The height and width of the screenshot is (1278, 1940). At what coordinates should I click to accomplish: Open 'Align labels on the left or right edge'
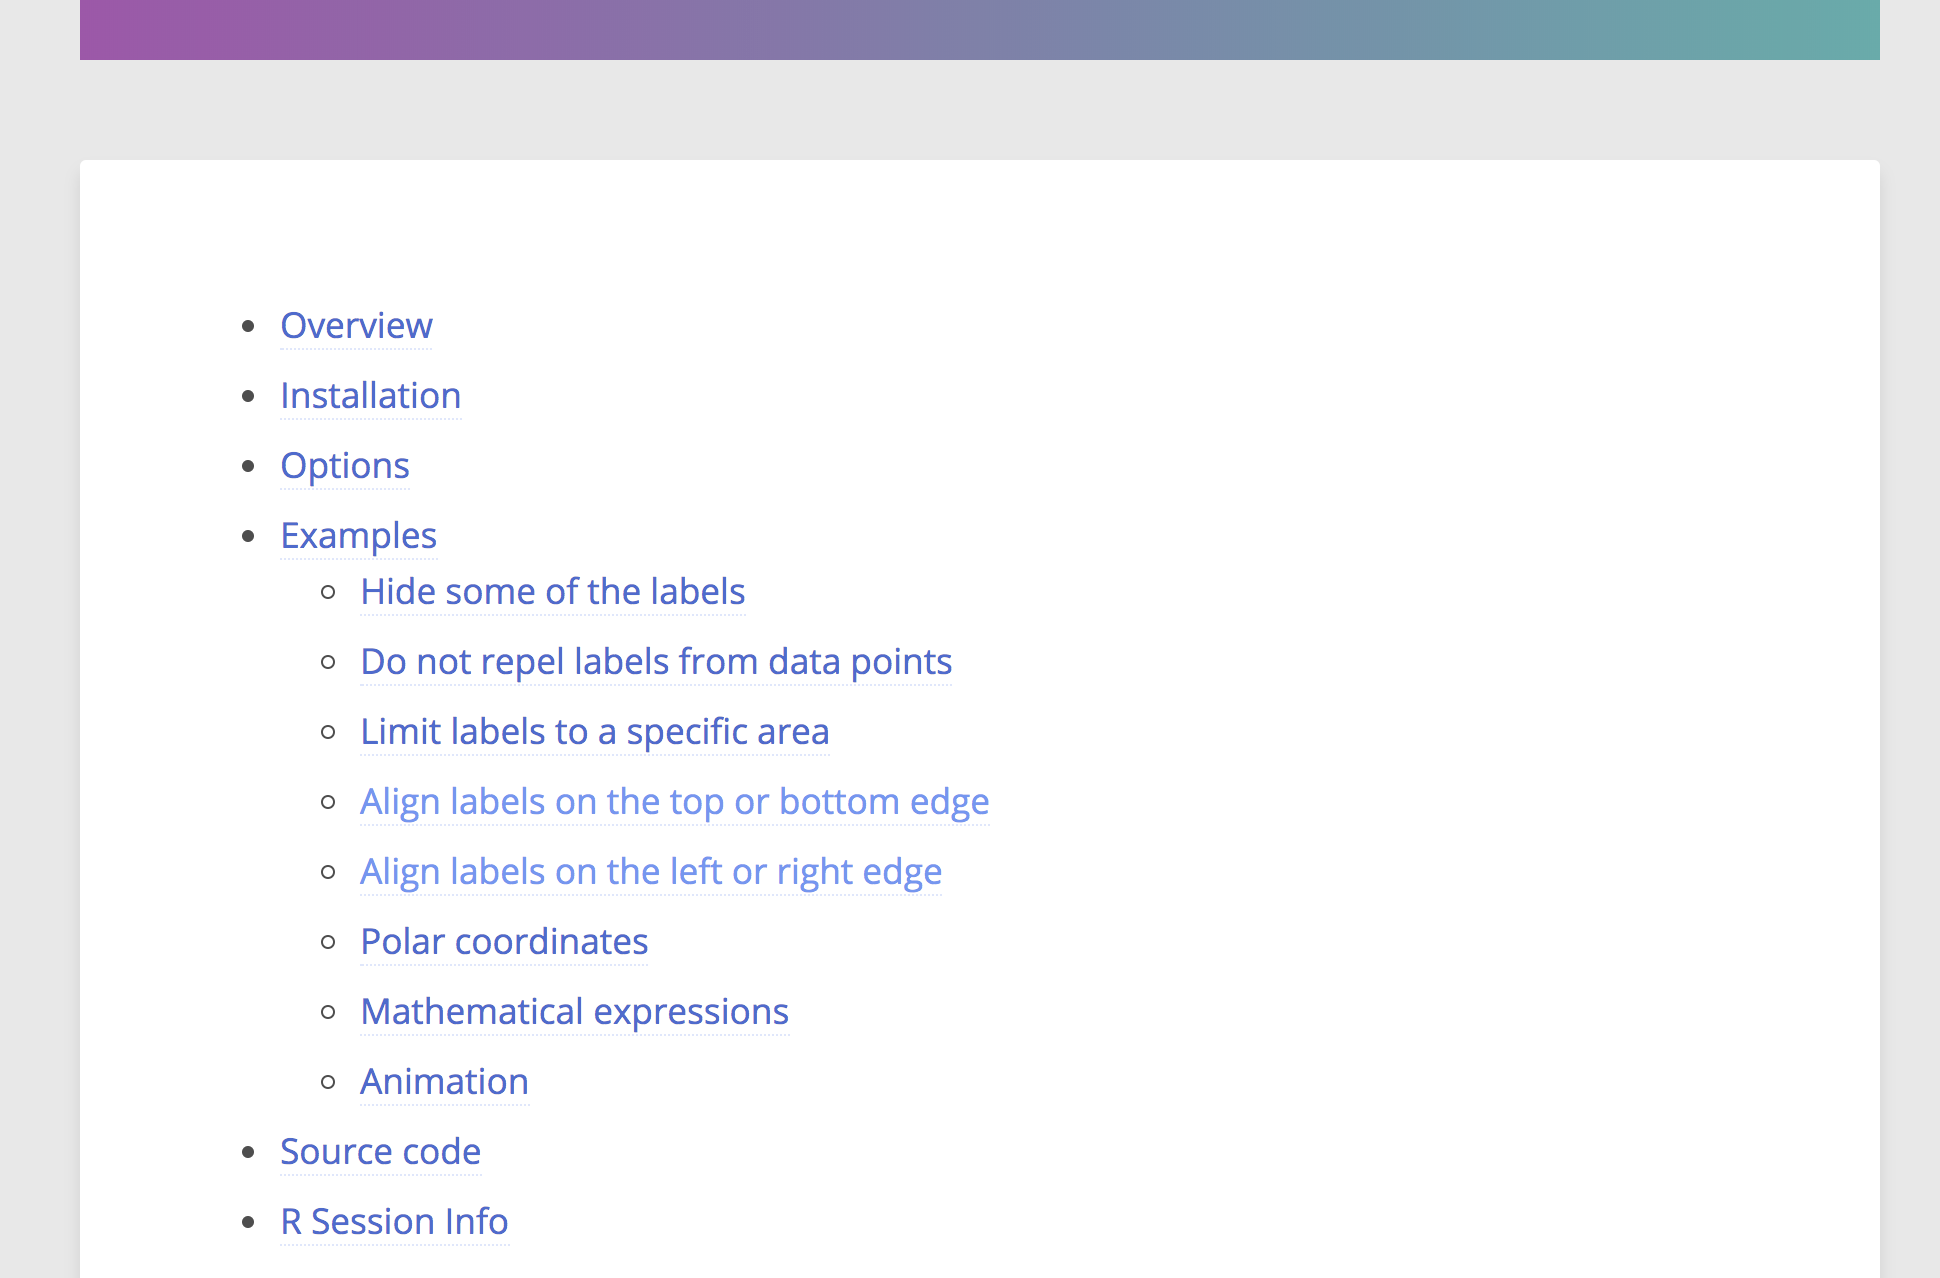(x=650, y=871)
